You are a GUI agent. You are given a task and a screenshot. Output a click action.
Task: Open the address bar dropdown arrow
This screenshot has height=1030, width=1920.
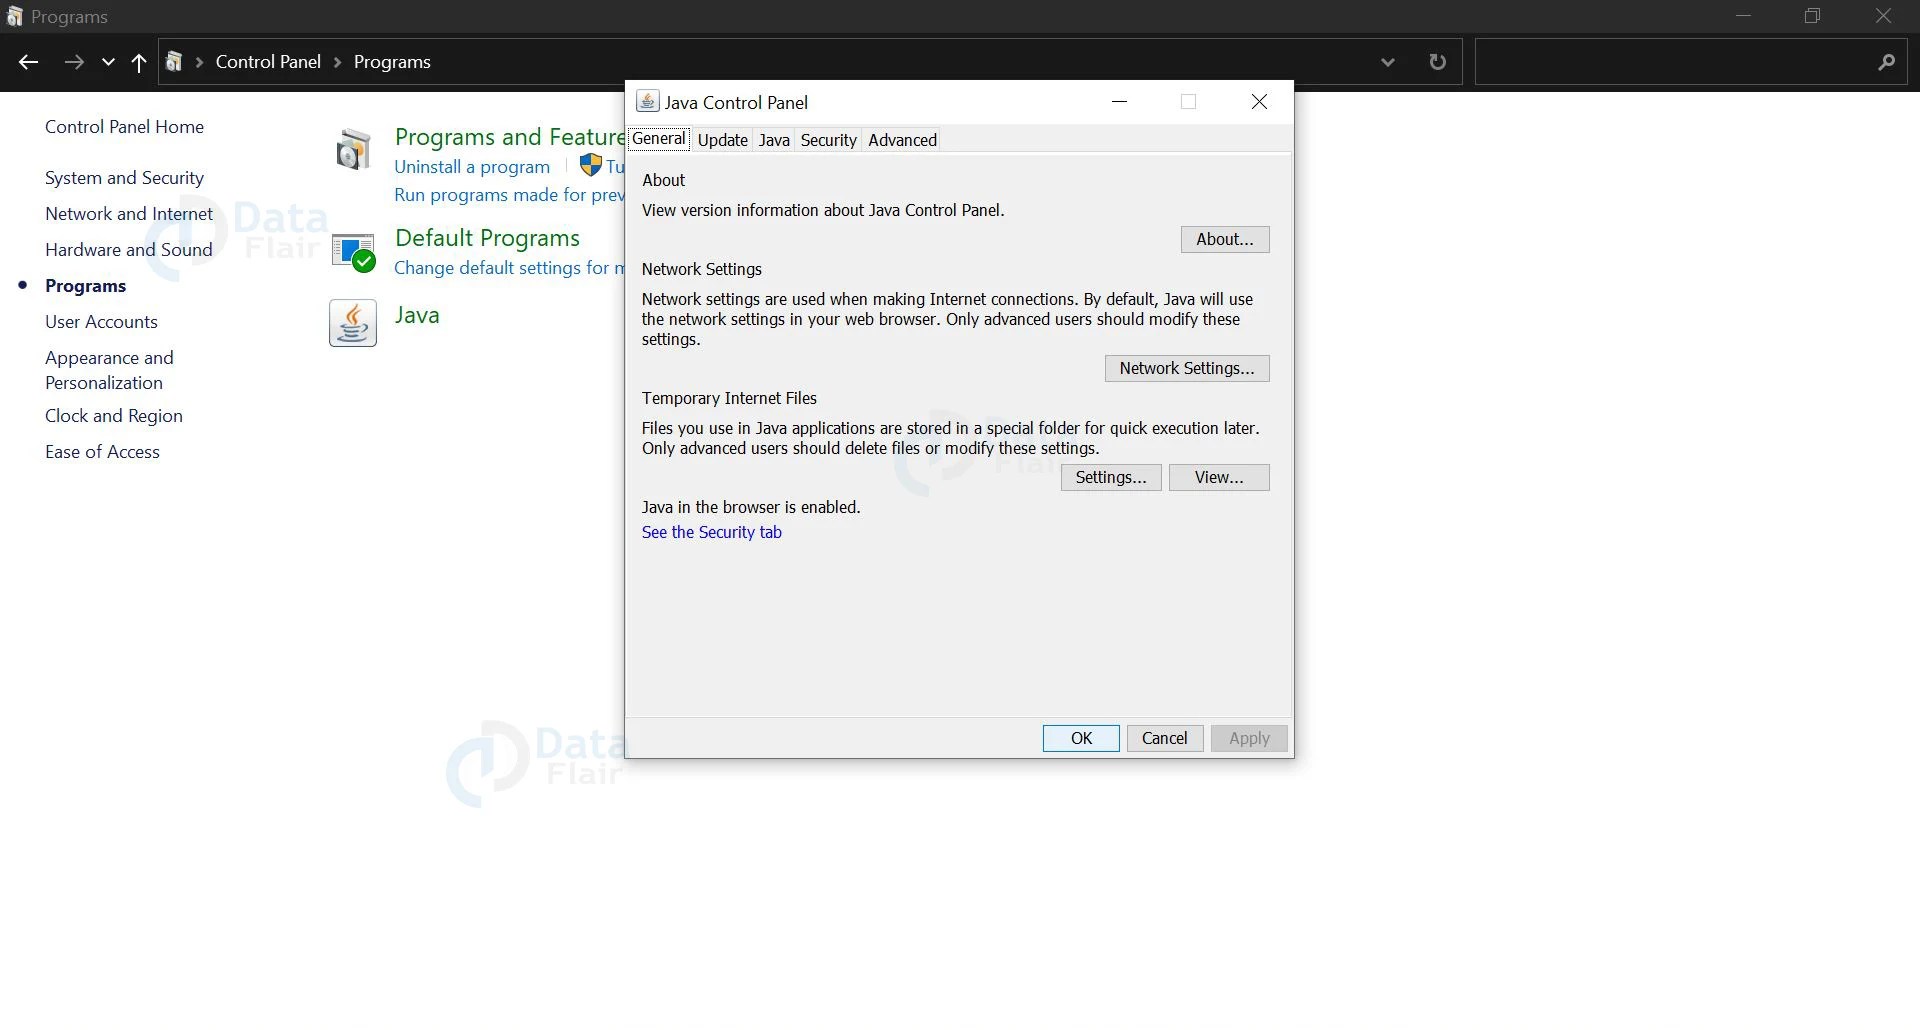[x=1388, y=61]
